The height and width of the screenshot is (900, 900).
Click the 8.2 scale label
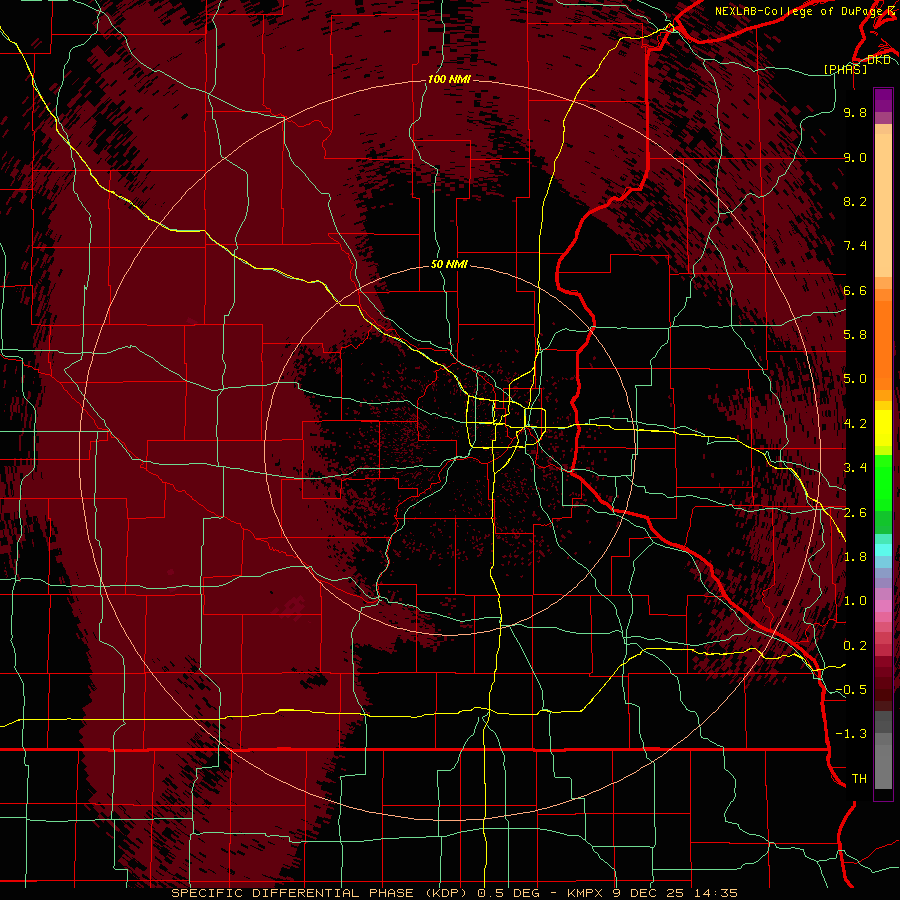pos(855,201)
